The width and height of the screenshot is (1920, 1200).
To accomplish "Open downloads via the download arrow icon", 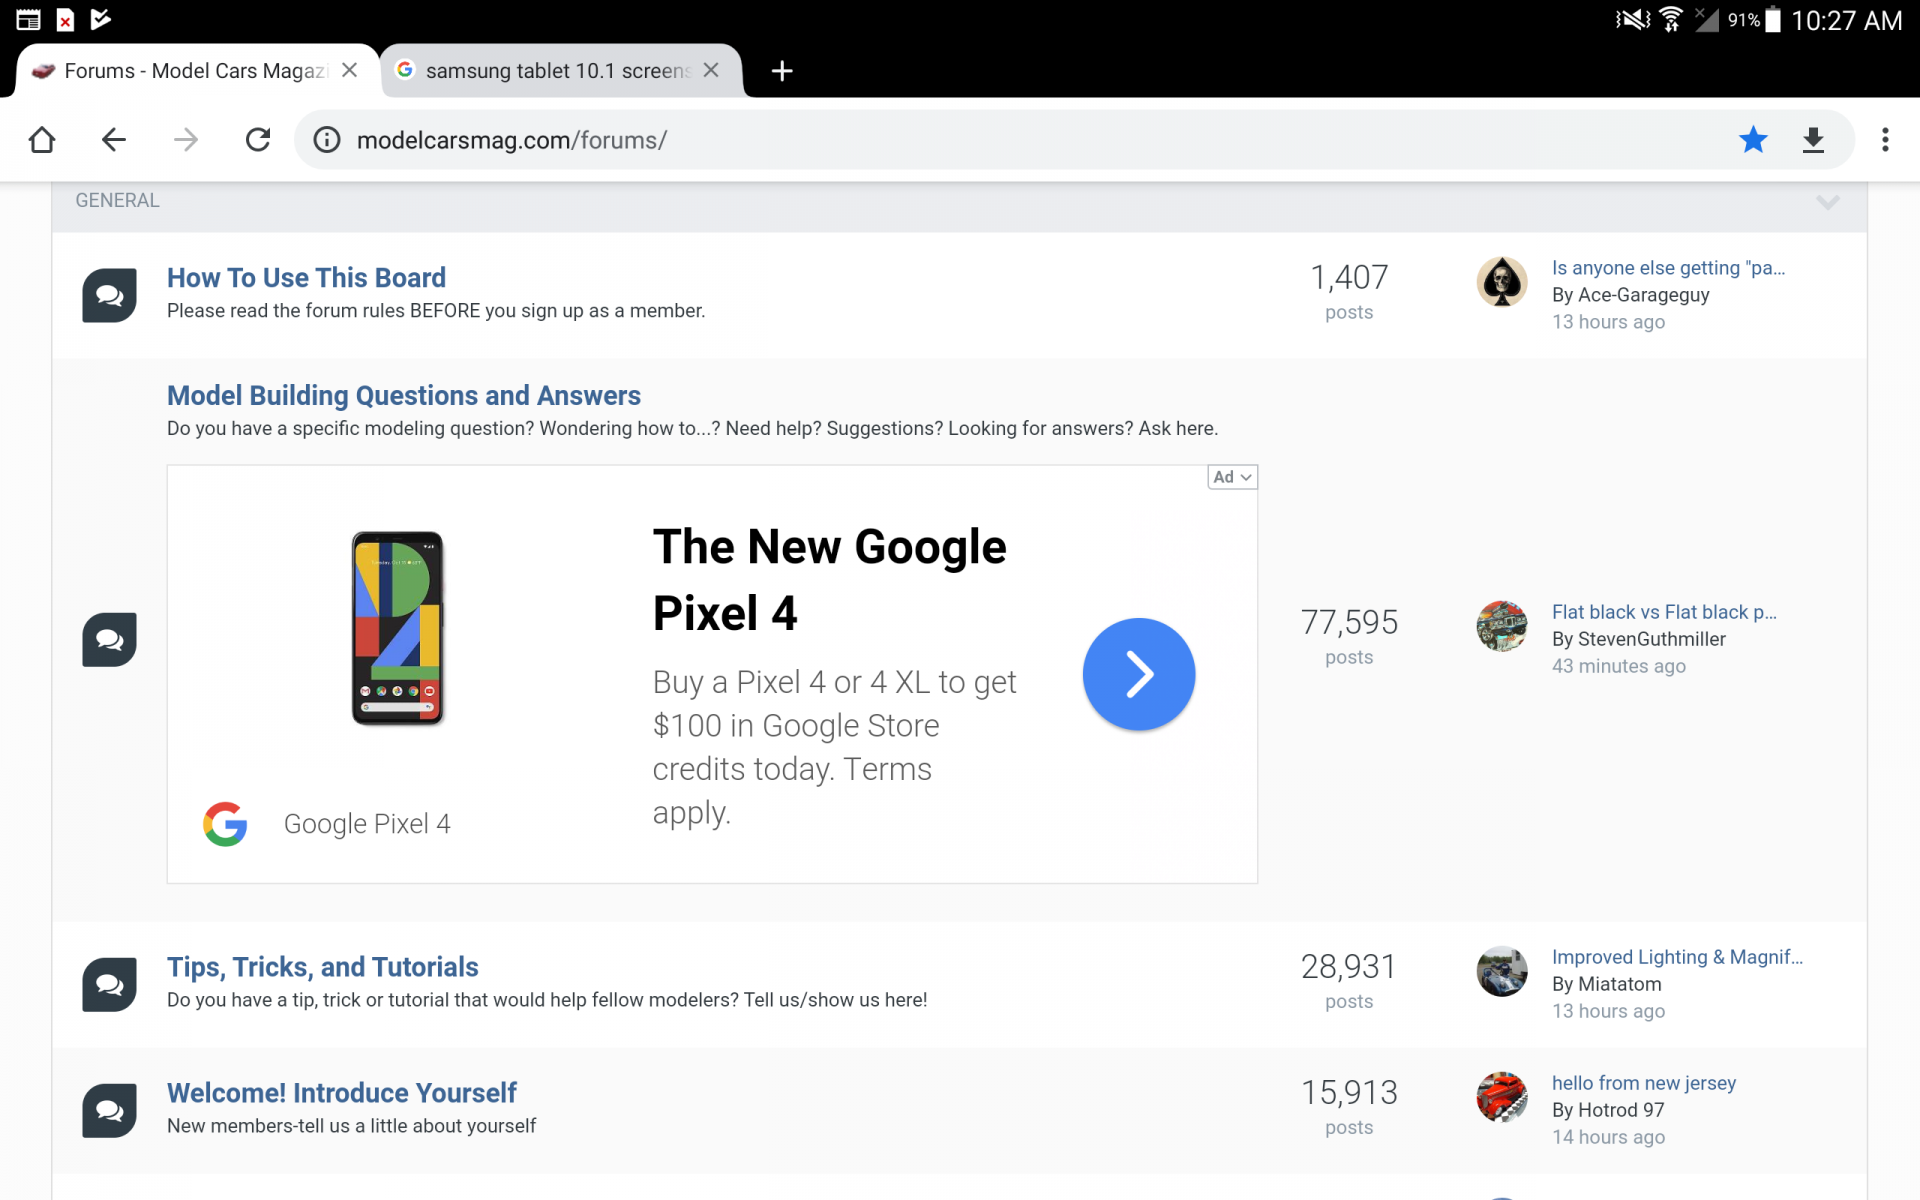I will 1814,139.
